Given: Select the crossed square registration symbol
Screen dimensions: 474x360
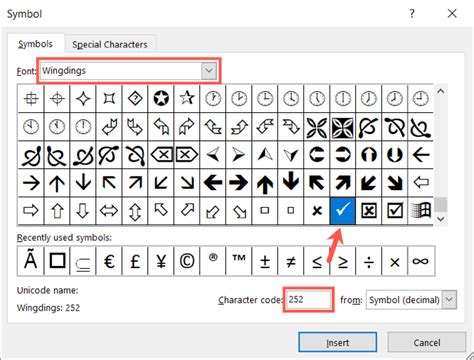Looking at the screenshot, I should click(31, 98).
